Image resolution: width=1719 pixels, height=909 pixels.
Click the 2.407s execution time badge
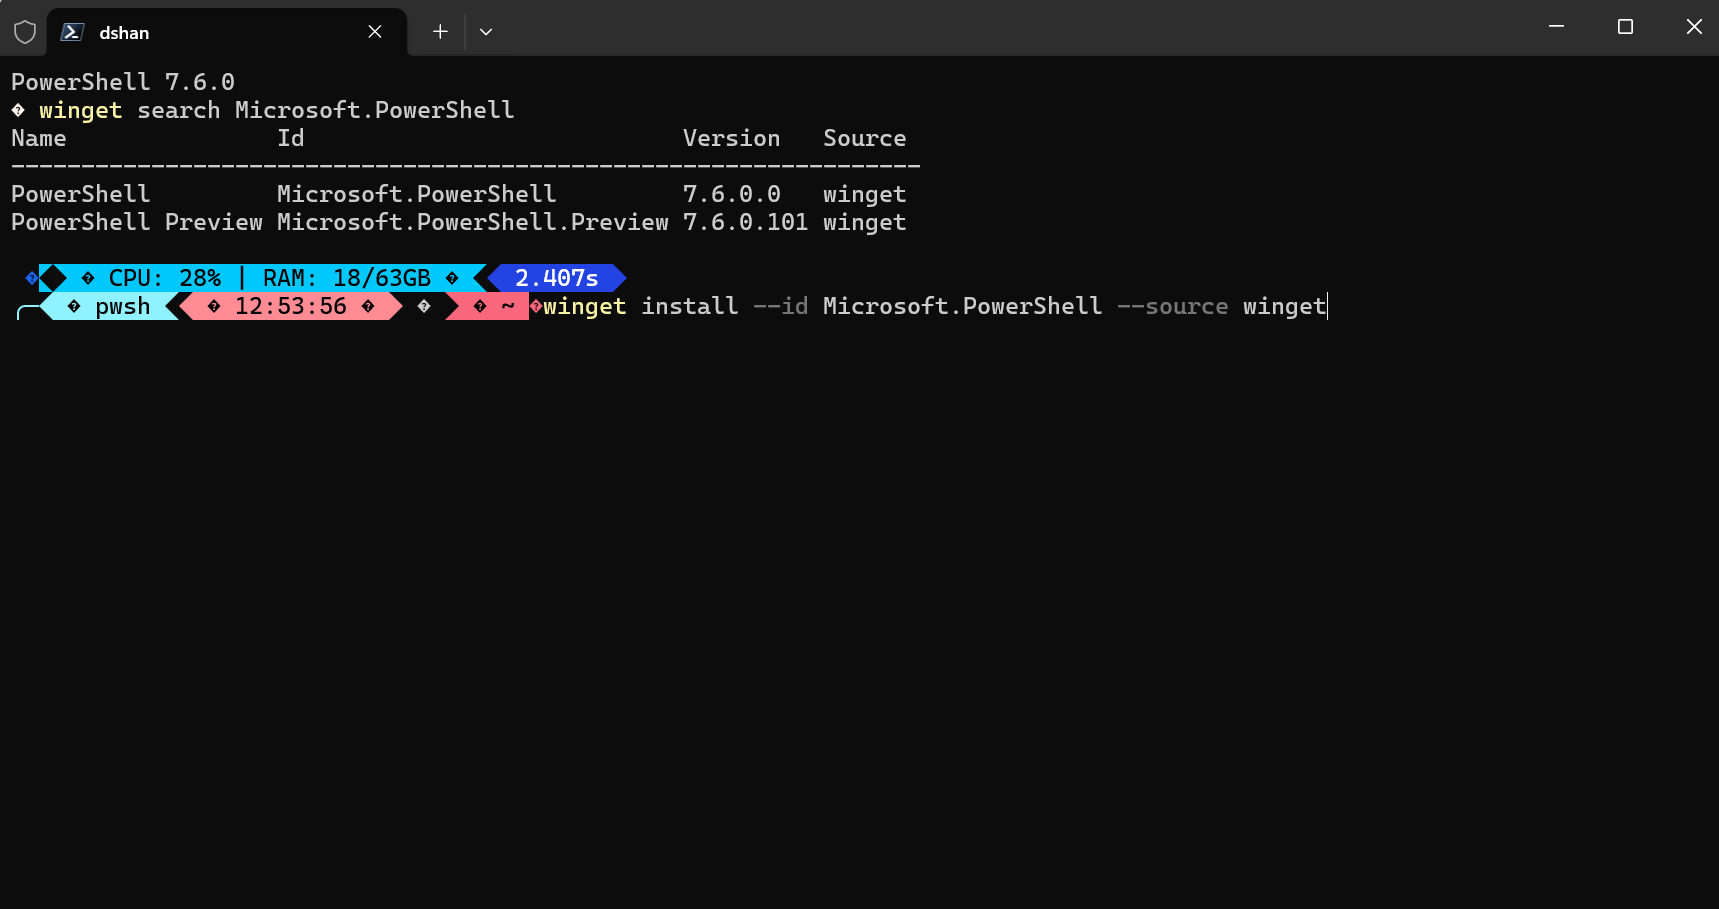556,278
